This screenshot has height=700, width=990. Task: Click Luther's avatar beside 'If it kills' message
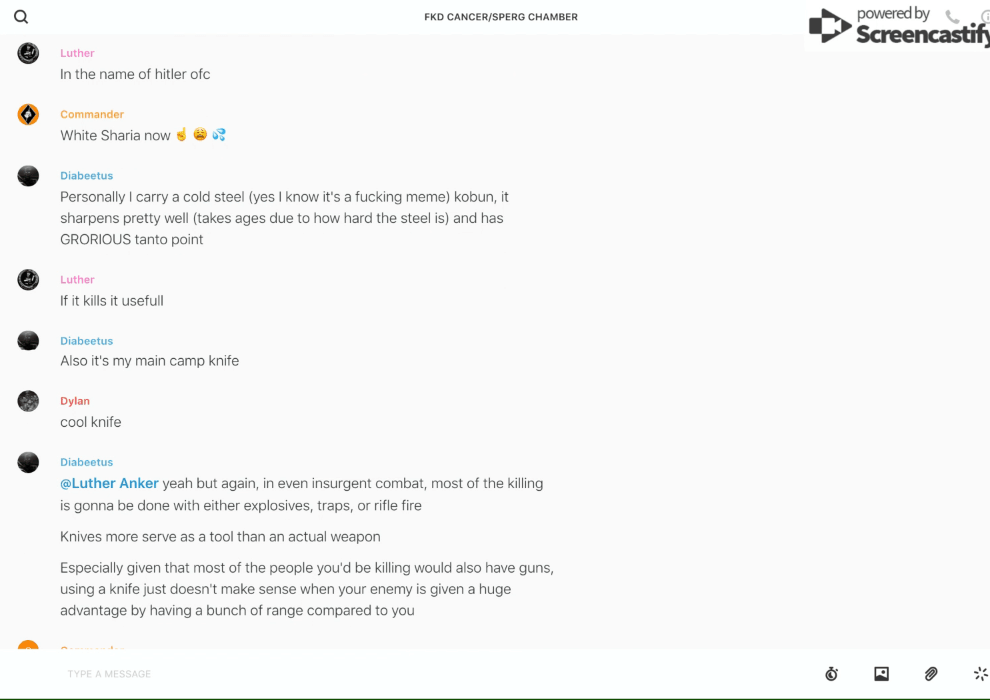click(28, 280)
